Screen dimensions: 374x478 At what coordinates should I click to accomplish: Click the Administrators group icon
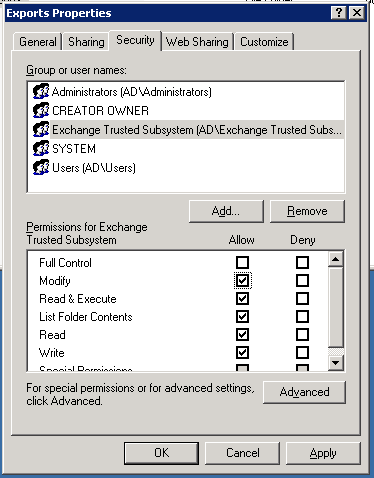click(x=41, y=92)
